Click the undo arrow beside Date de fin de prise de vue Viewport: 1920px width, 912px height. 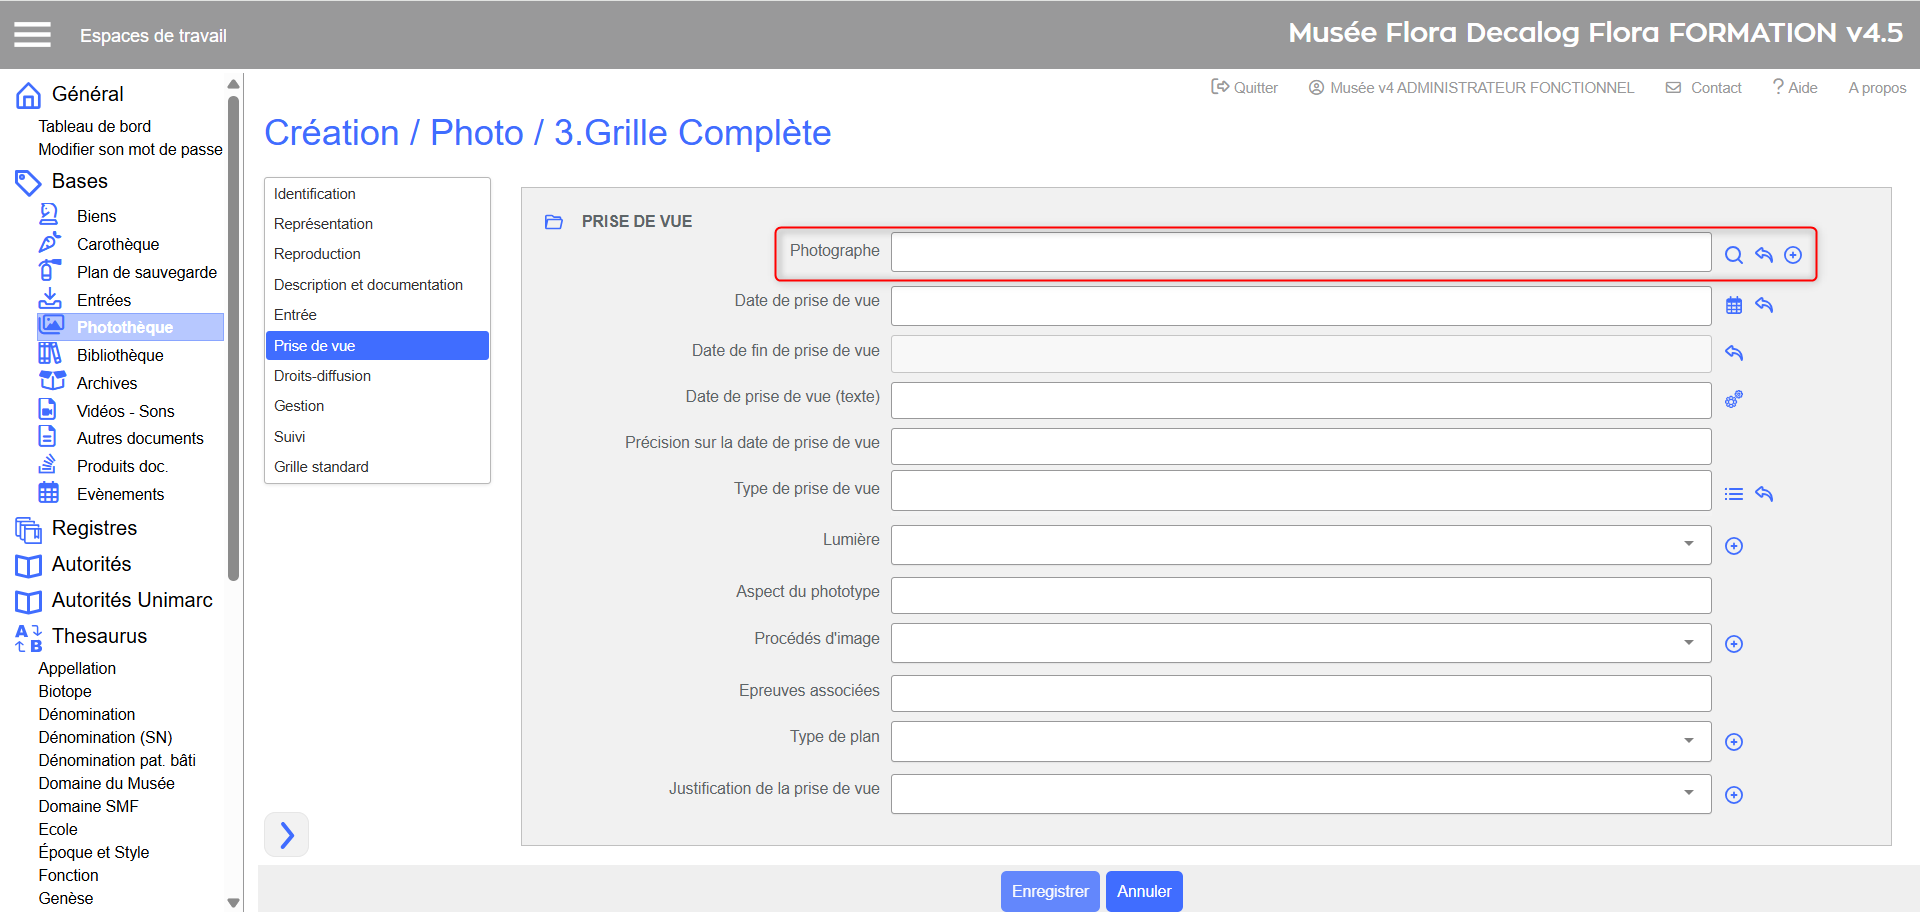tap(1734, 353)
